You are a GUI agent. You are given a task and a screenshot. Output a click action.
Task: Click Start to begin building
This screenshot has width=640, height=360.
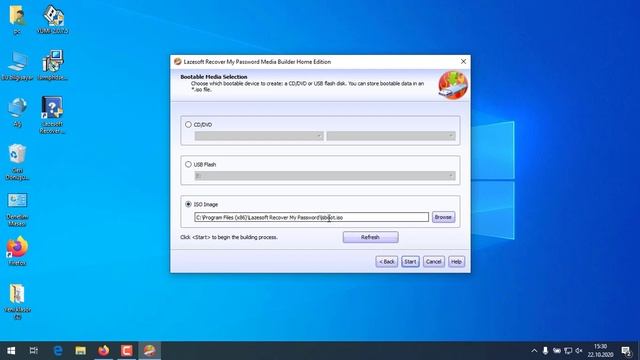[410, 262]
